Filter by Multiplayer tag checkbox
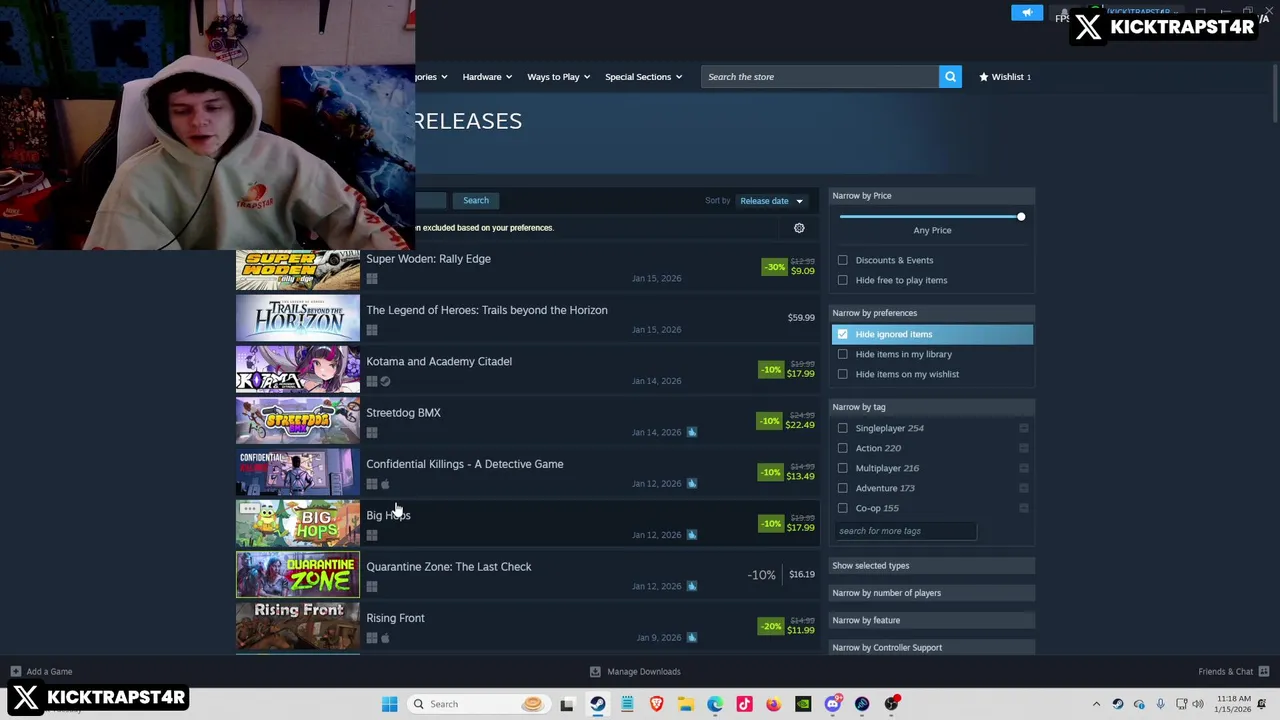This screenshot has width=1280, height=720. [842, 468]
